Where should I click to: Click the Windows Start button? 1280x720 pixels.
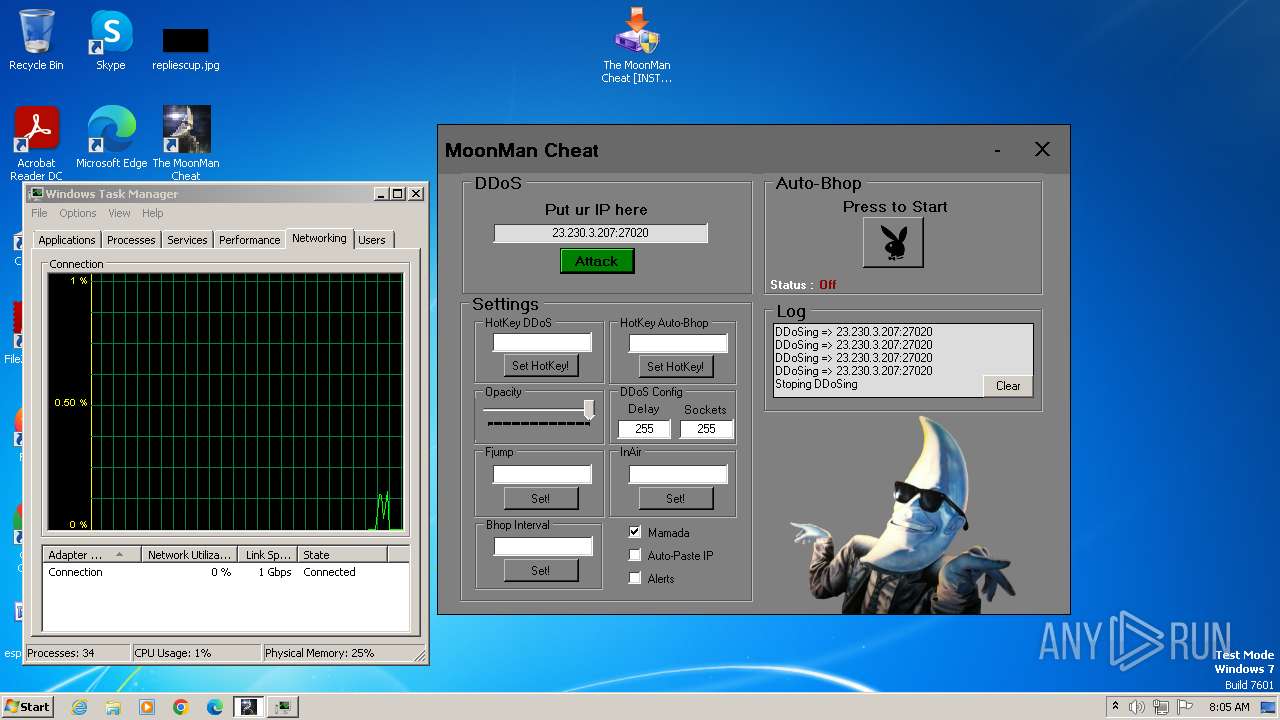pyautogui.click(x=28, y=706)
